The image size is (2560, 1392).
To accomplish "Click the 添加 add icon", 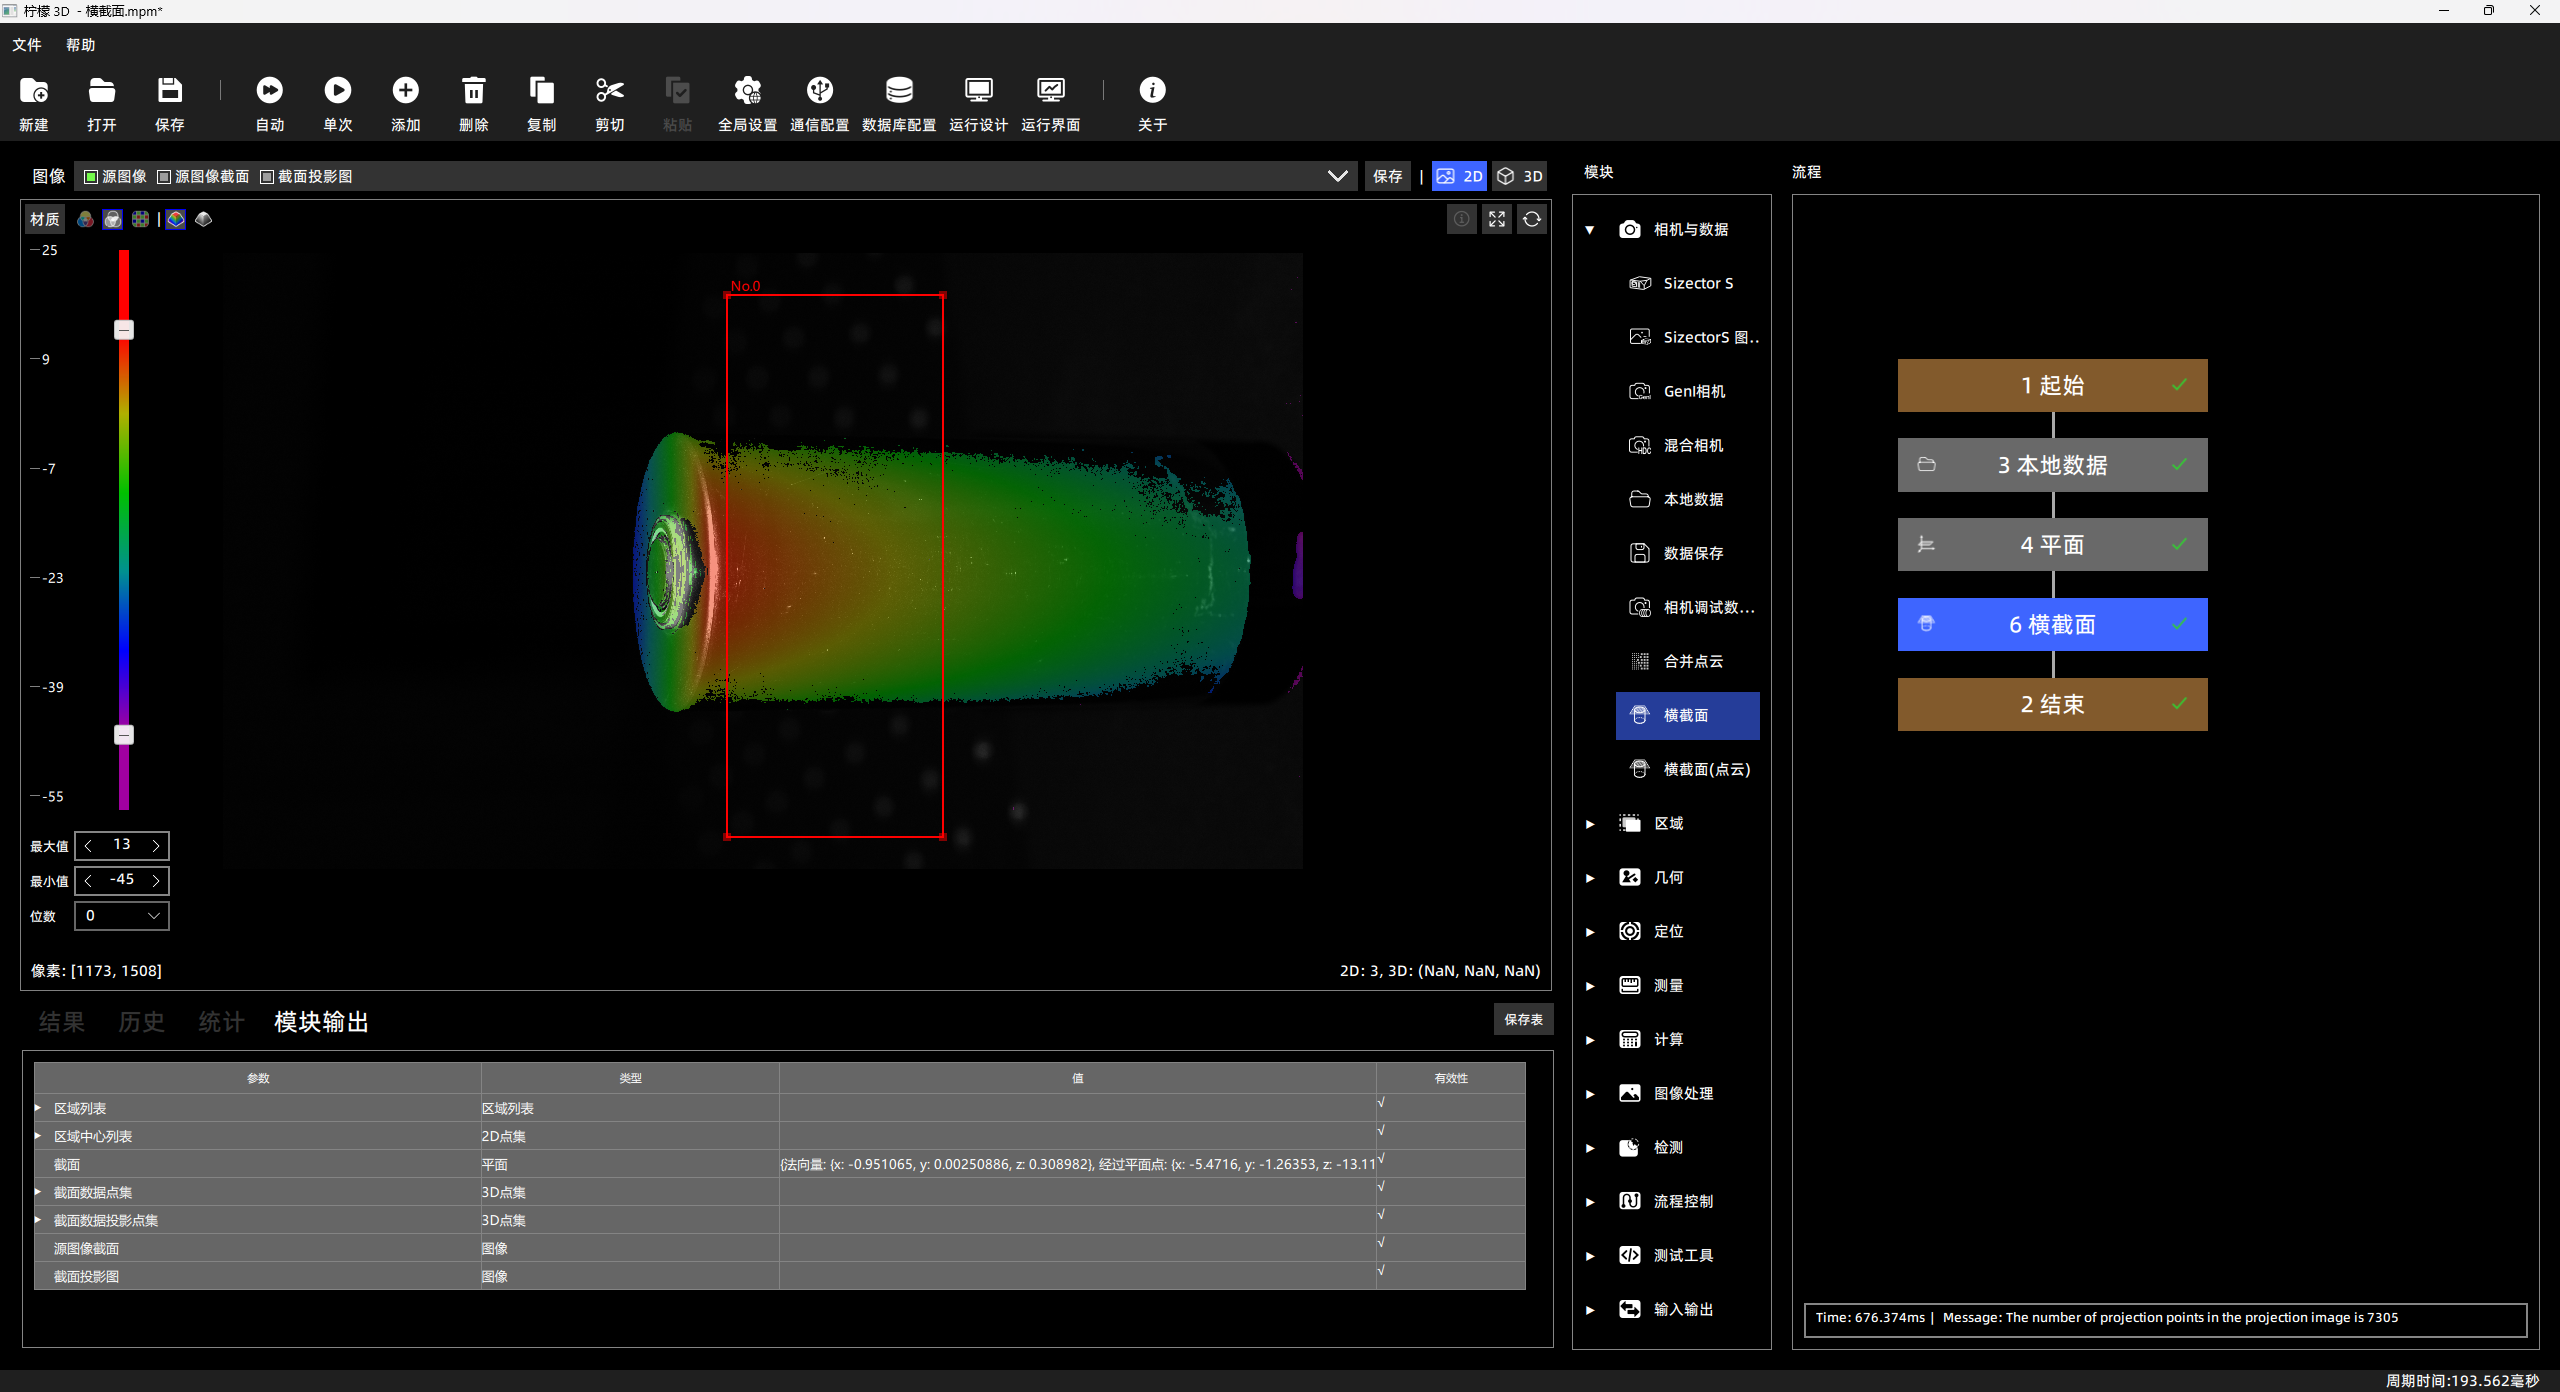I will pyautogui.click(x=406, y=91).
